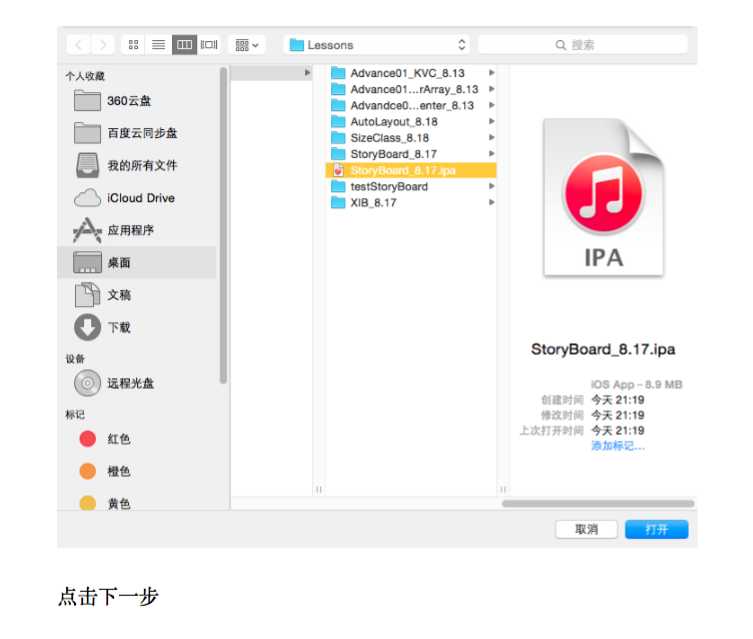Click the 取消 cancel button
753x639 pixels.
pyautogui.click(x=586, y=530)
